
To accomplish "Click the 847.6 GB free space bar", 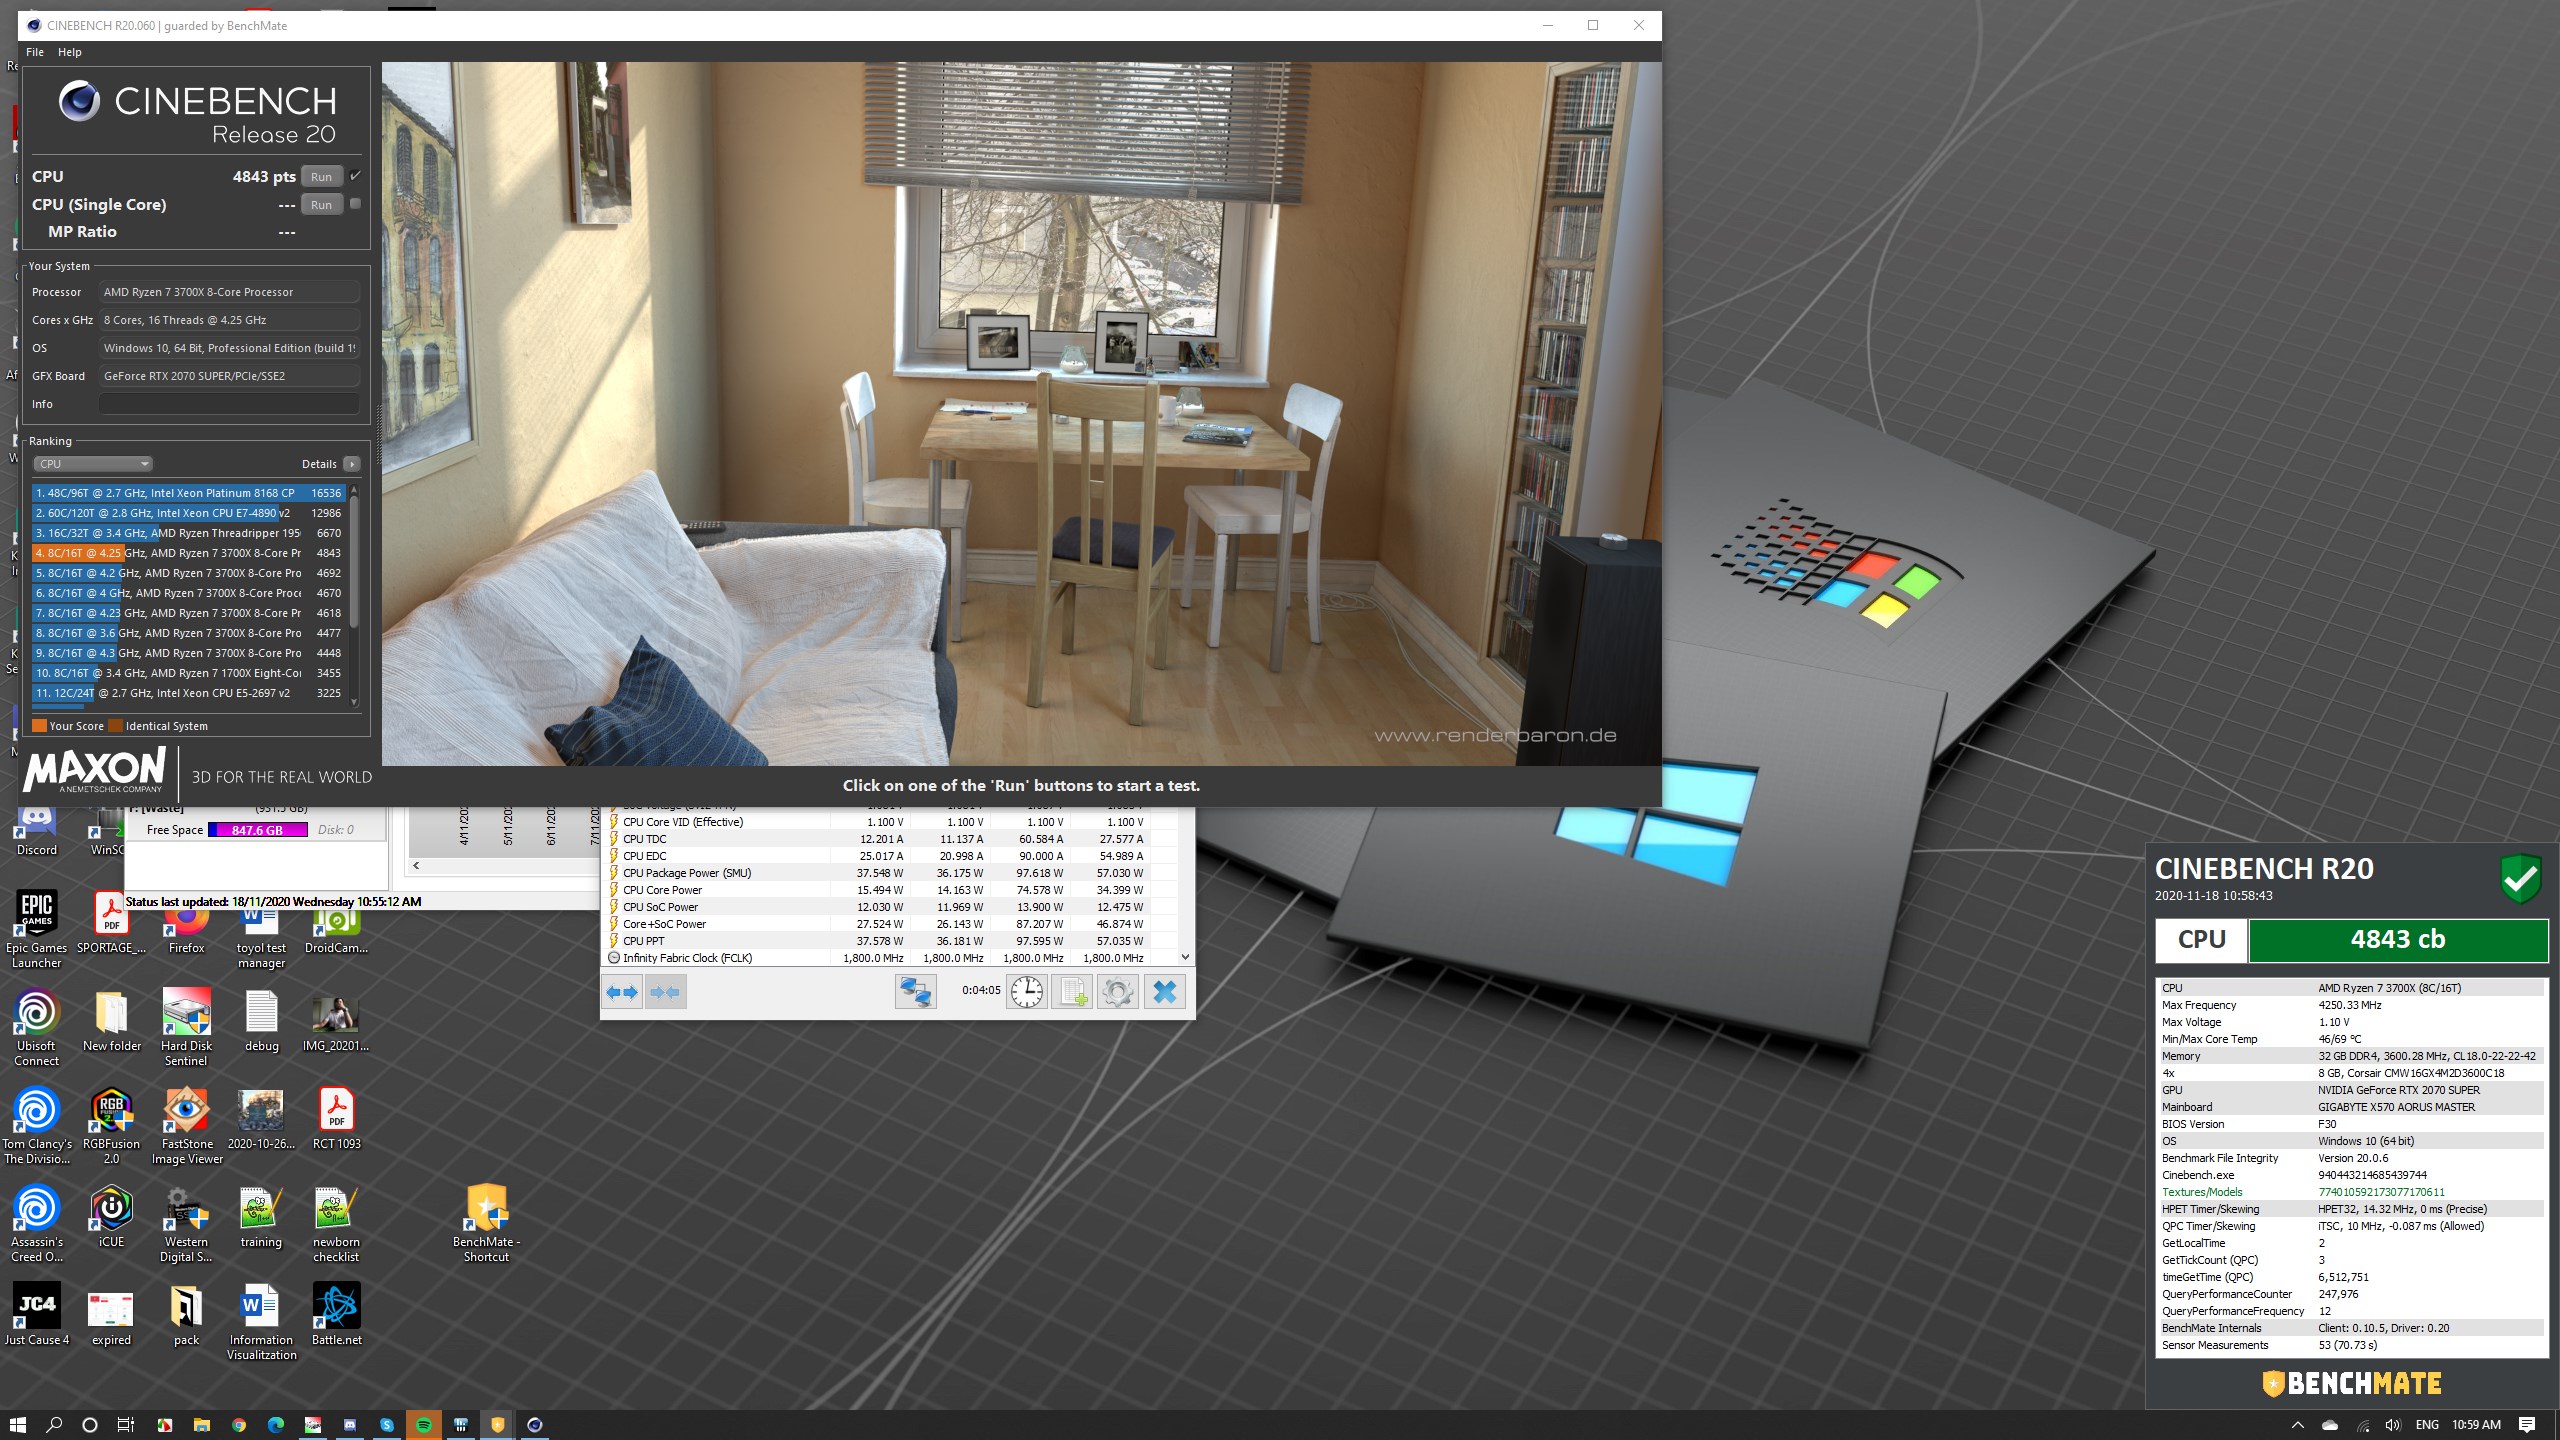I will pyautogui.click(x=258, y=830).
